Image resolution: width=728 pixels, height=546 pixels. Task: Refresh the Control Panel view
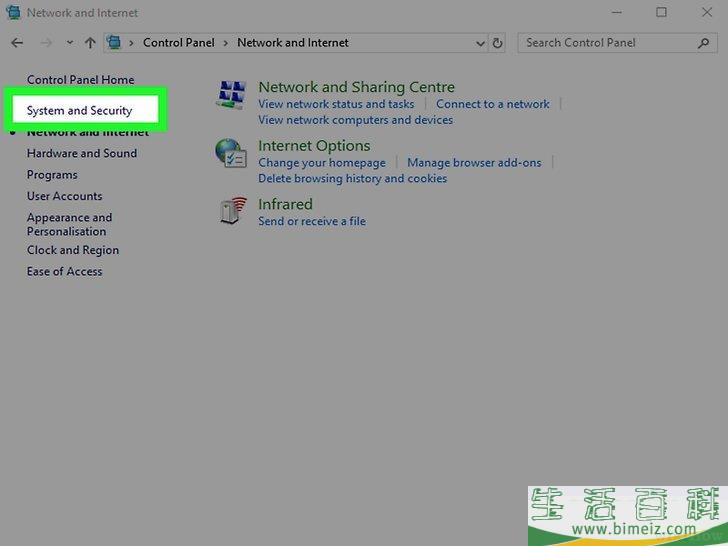pos(499,43)
